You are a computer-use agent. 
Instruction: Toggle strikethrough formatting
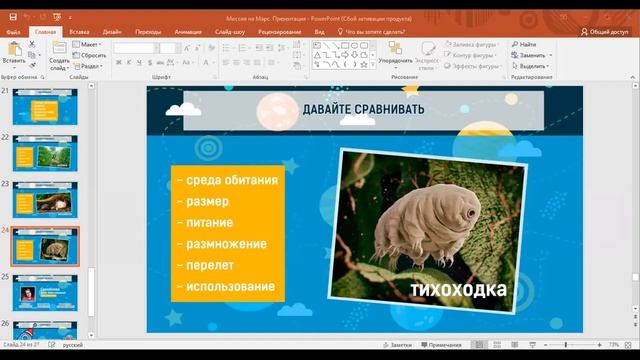coord(160,62)
